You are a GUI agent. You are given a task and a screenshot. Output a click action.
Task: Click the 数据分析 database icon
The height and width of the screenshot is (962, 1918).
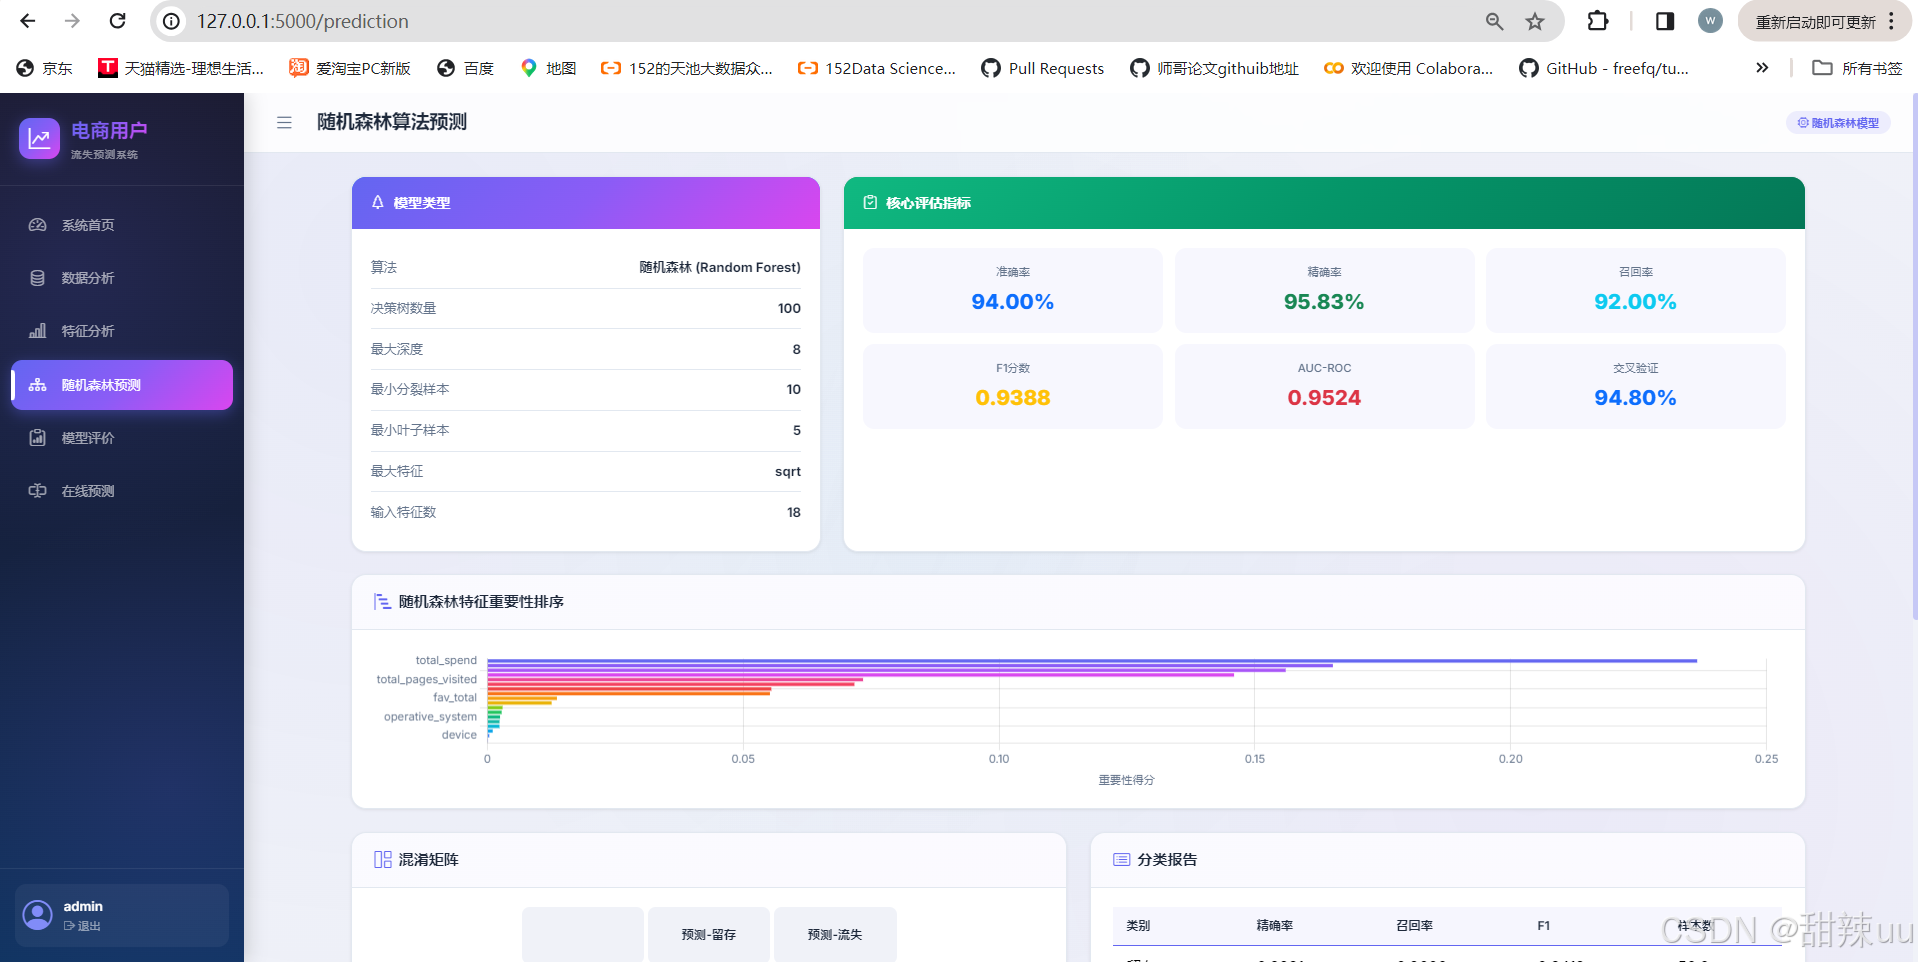38,278
